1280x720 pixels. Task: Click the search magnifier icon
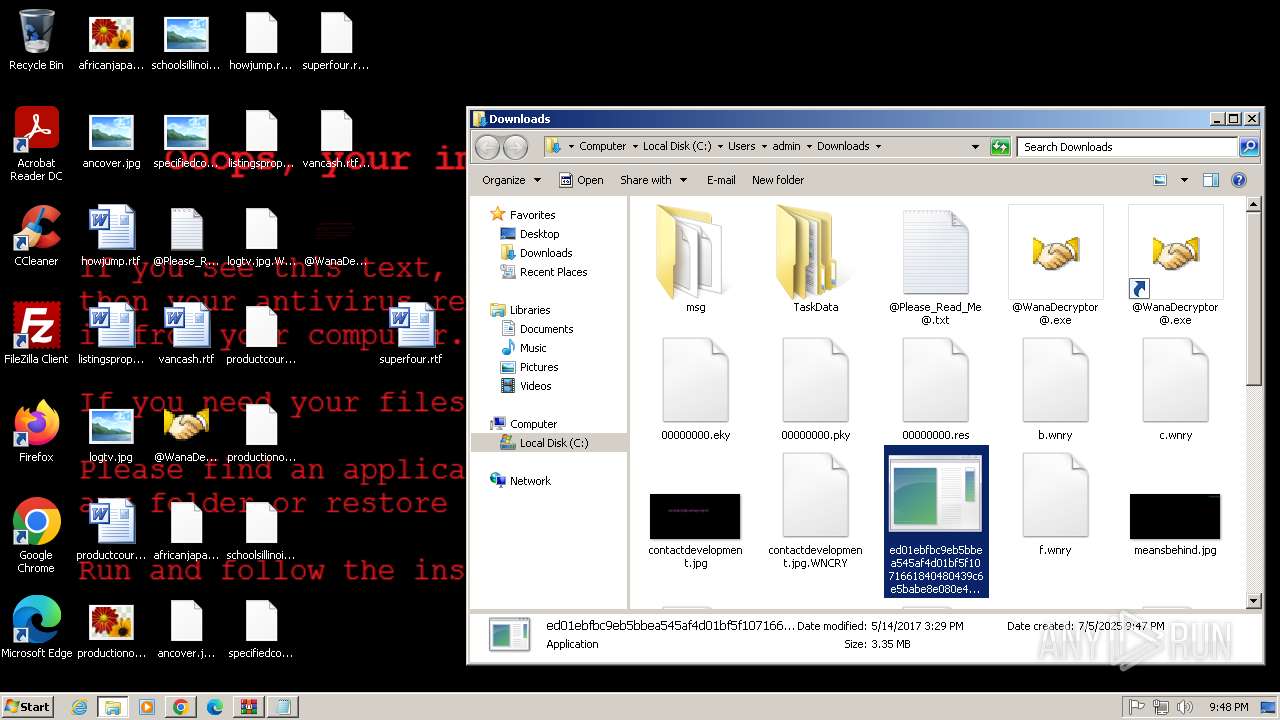coord(1248,147)
